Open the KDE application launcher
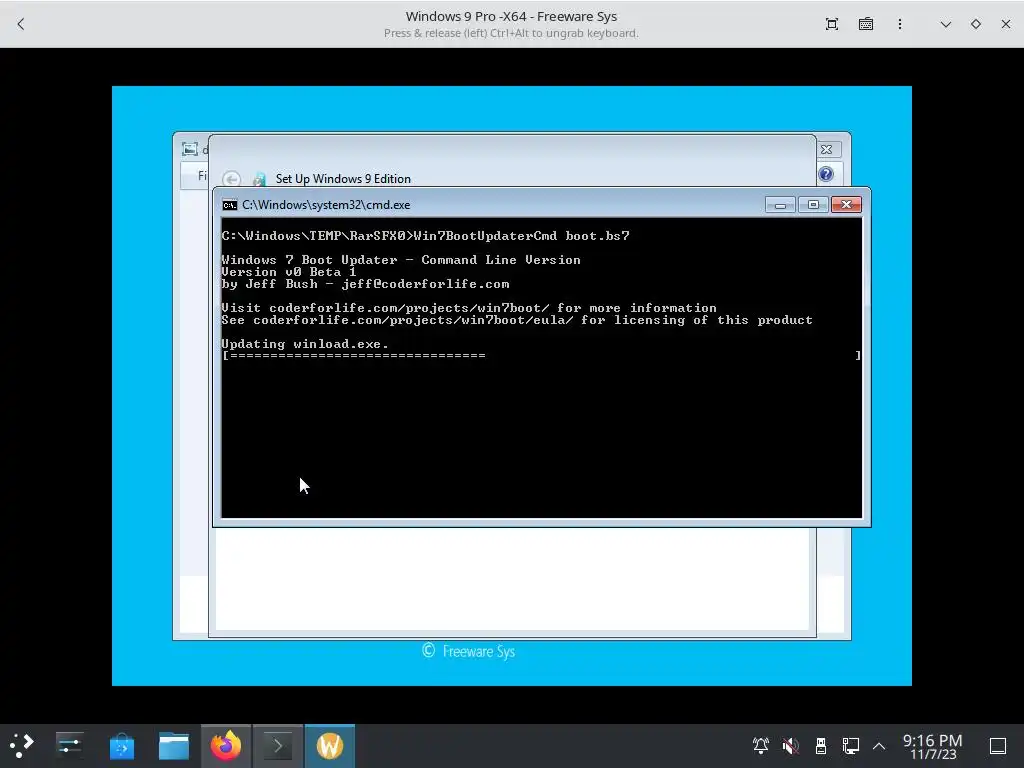 [22, 746]
